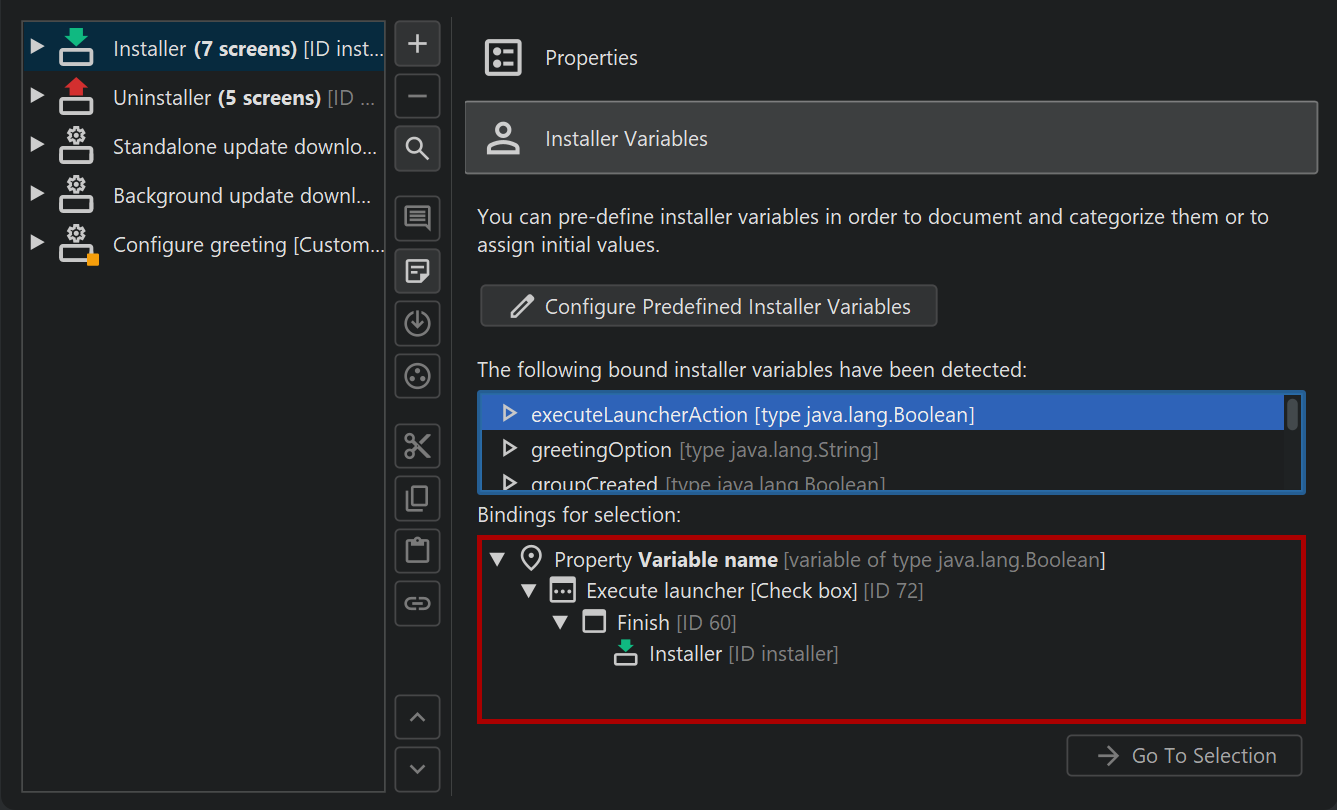Click the magnifier search icon

(418, 149)
